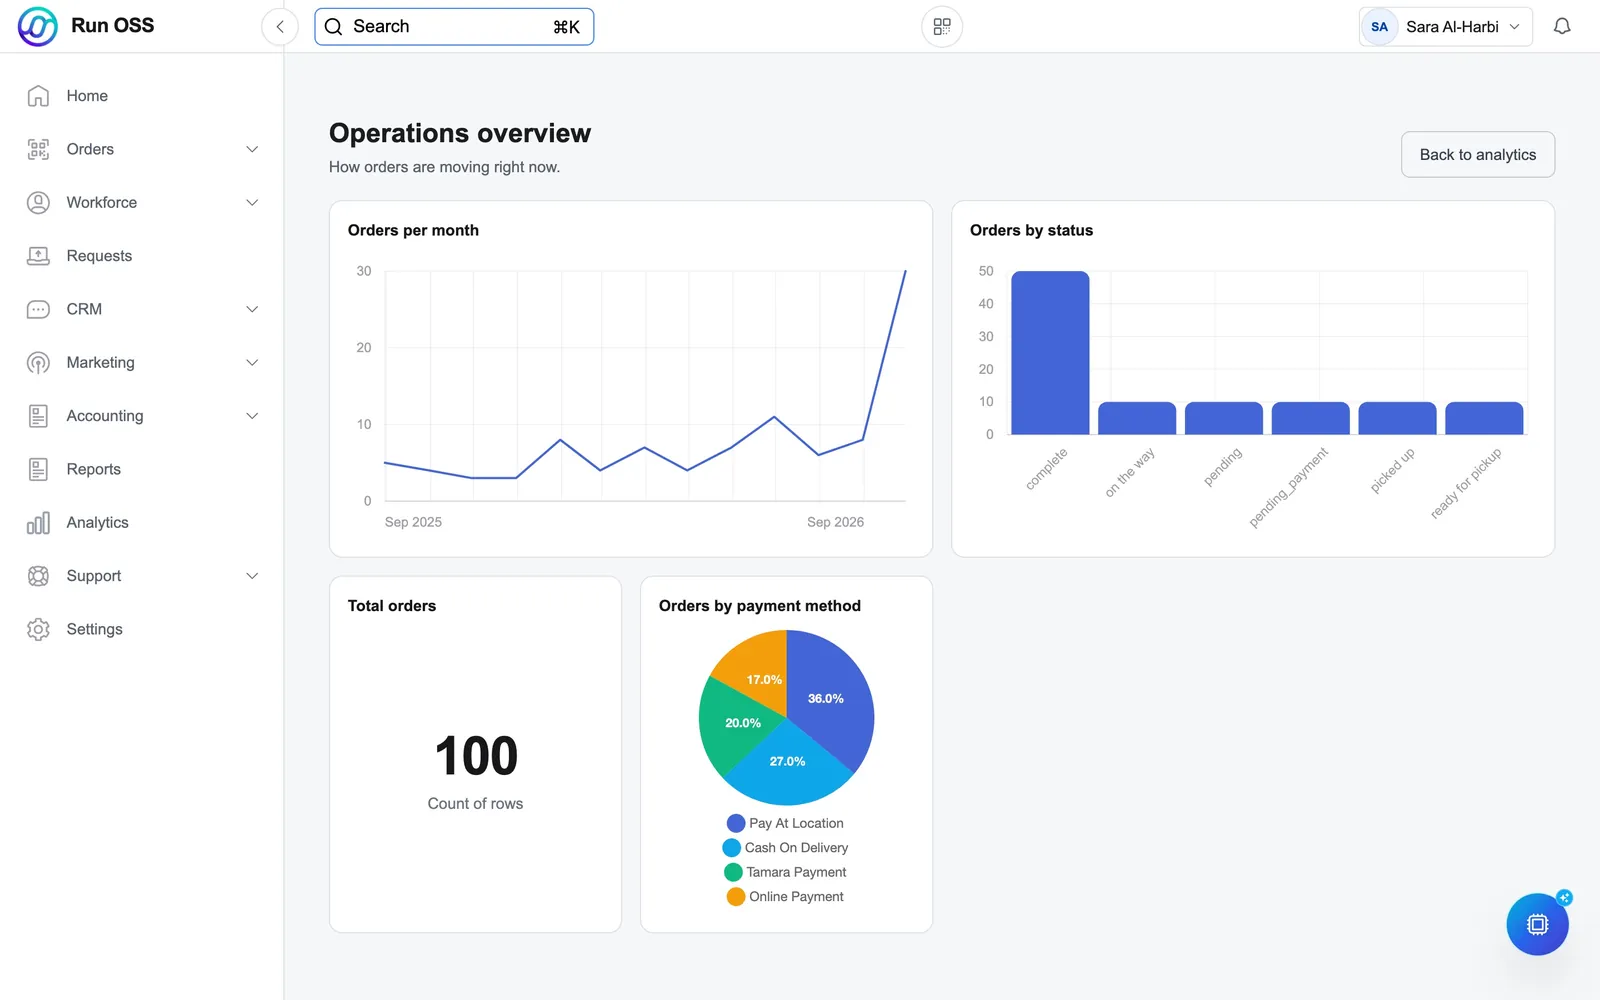Click the Sep 2025 axis label
The width and height of the screenshot is (1600, 1000).
click(413, 522)
